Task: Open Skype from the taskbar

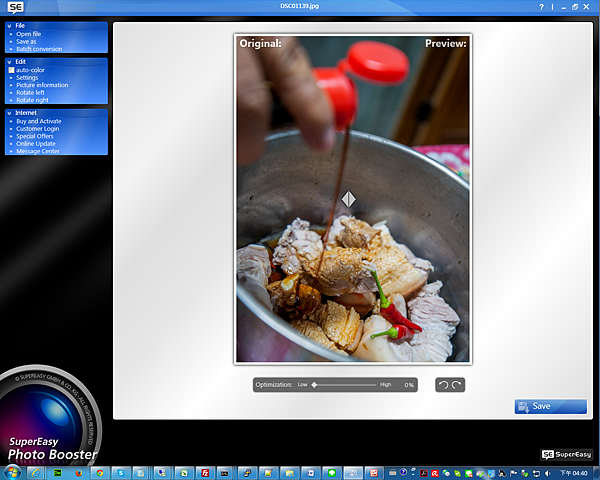Action: coord(121,473)
